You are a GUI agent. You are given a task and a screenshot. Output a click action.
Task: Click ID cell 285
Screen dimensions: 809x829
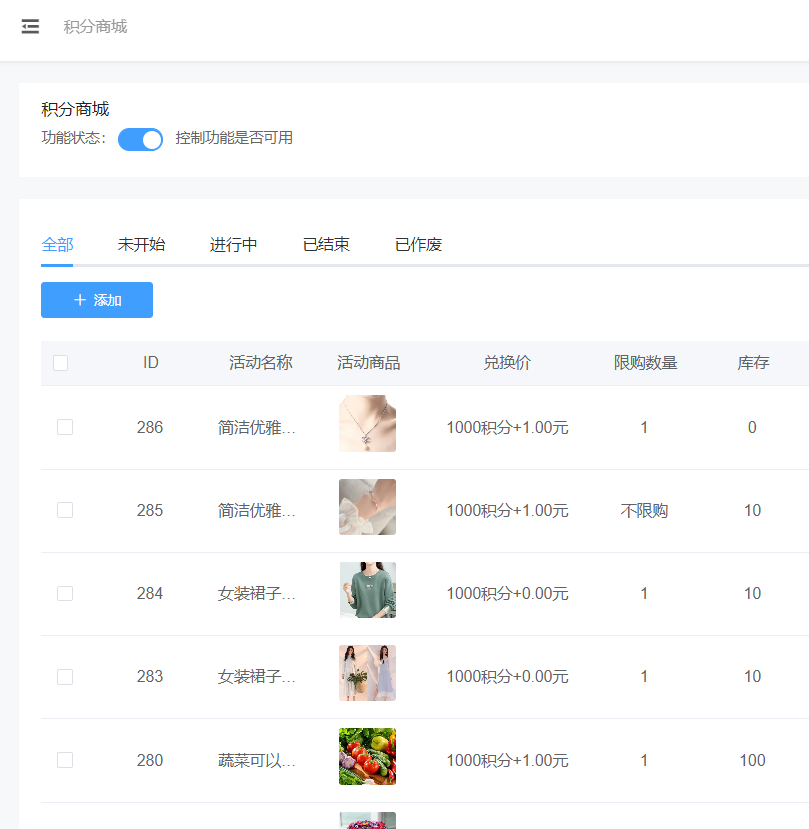pos(150,510)
